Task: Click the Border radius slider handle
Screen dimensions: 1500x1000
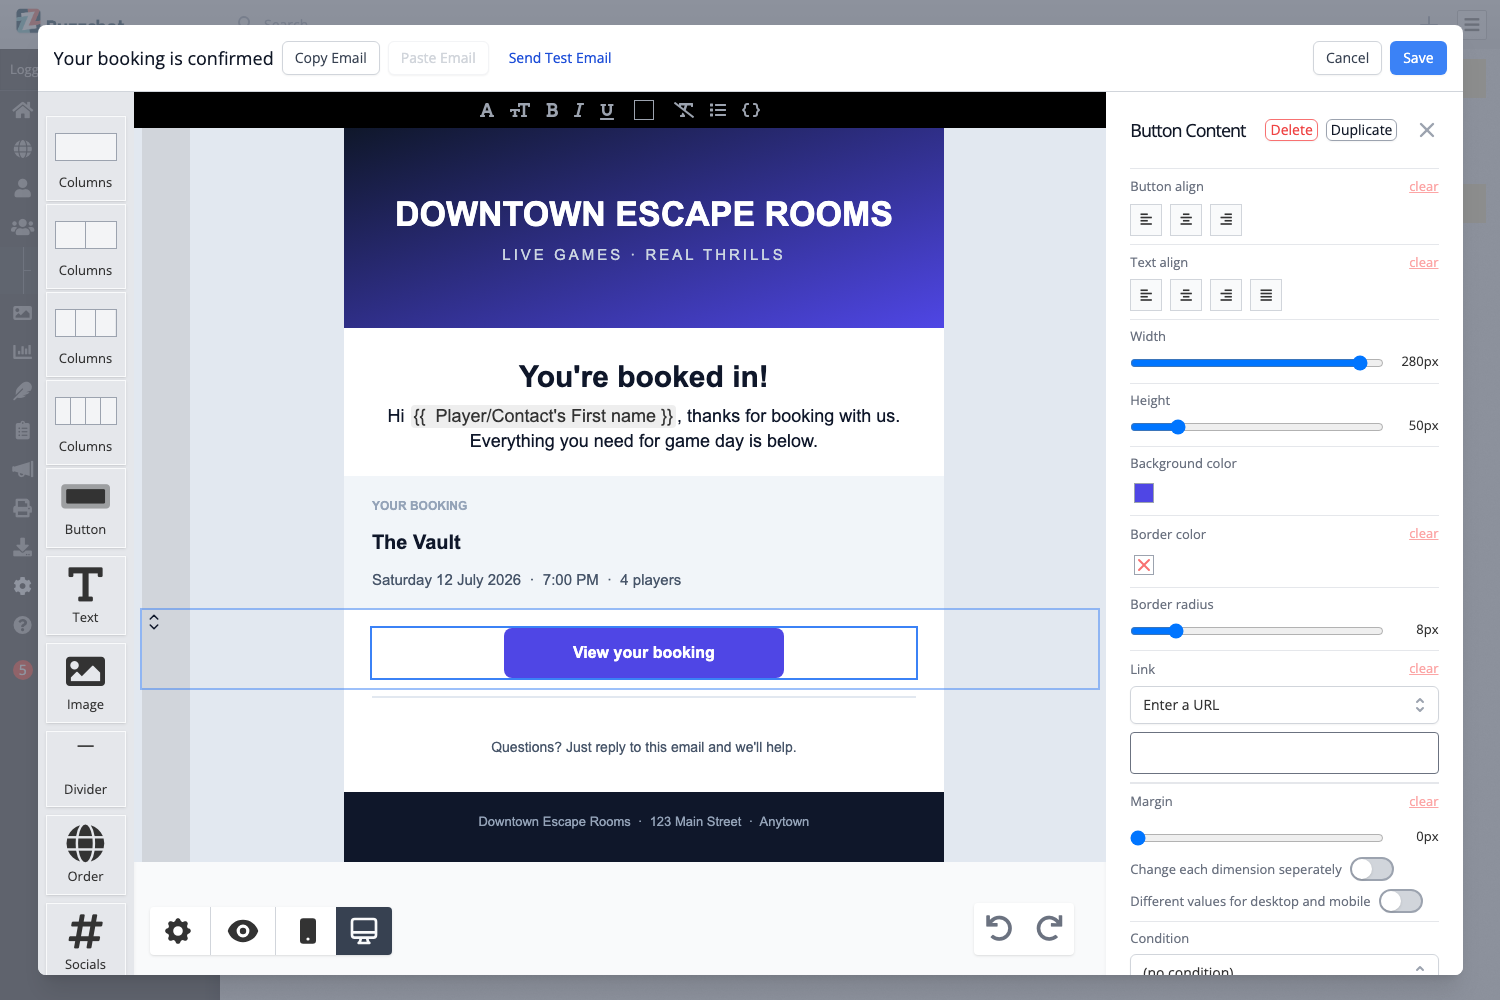Action: click(1176, 631)
